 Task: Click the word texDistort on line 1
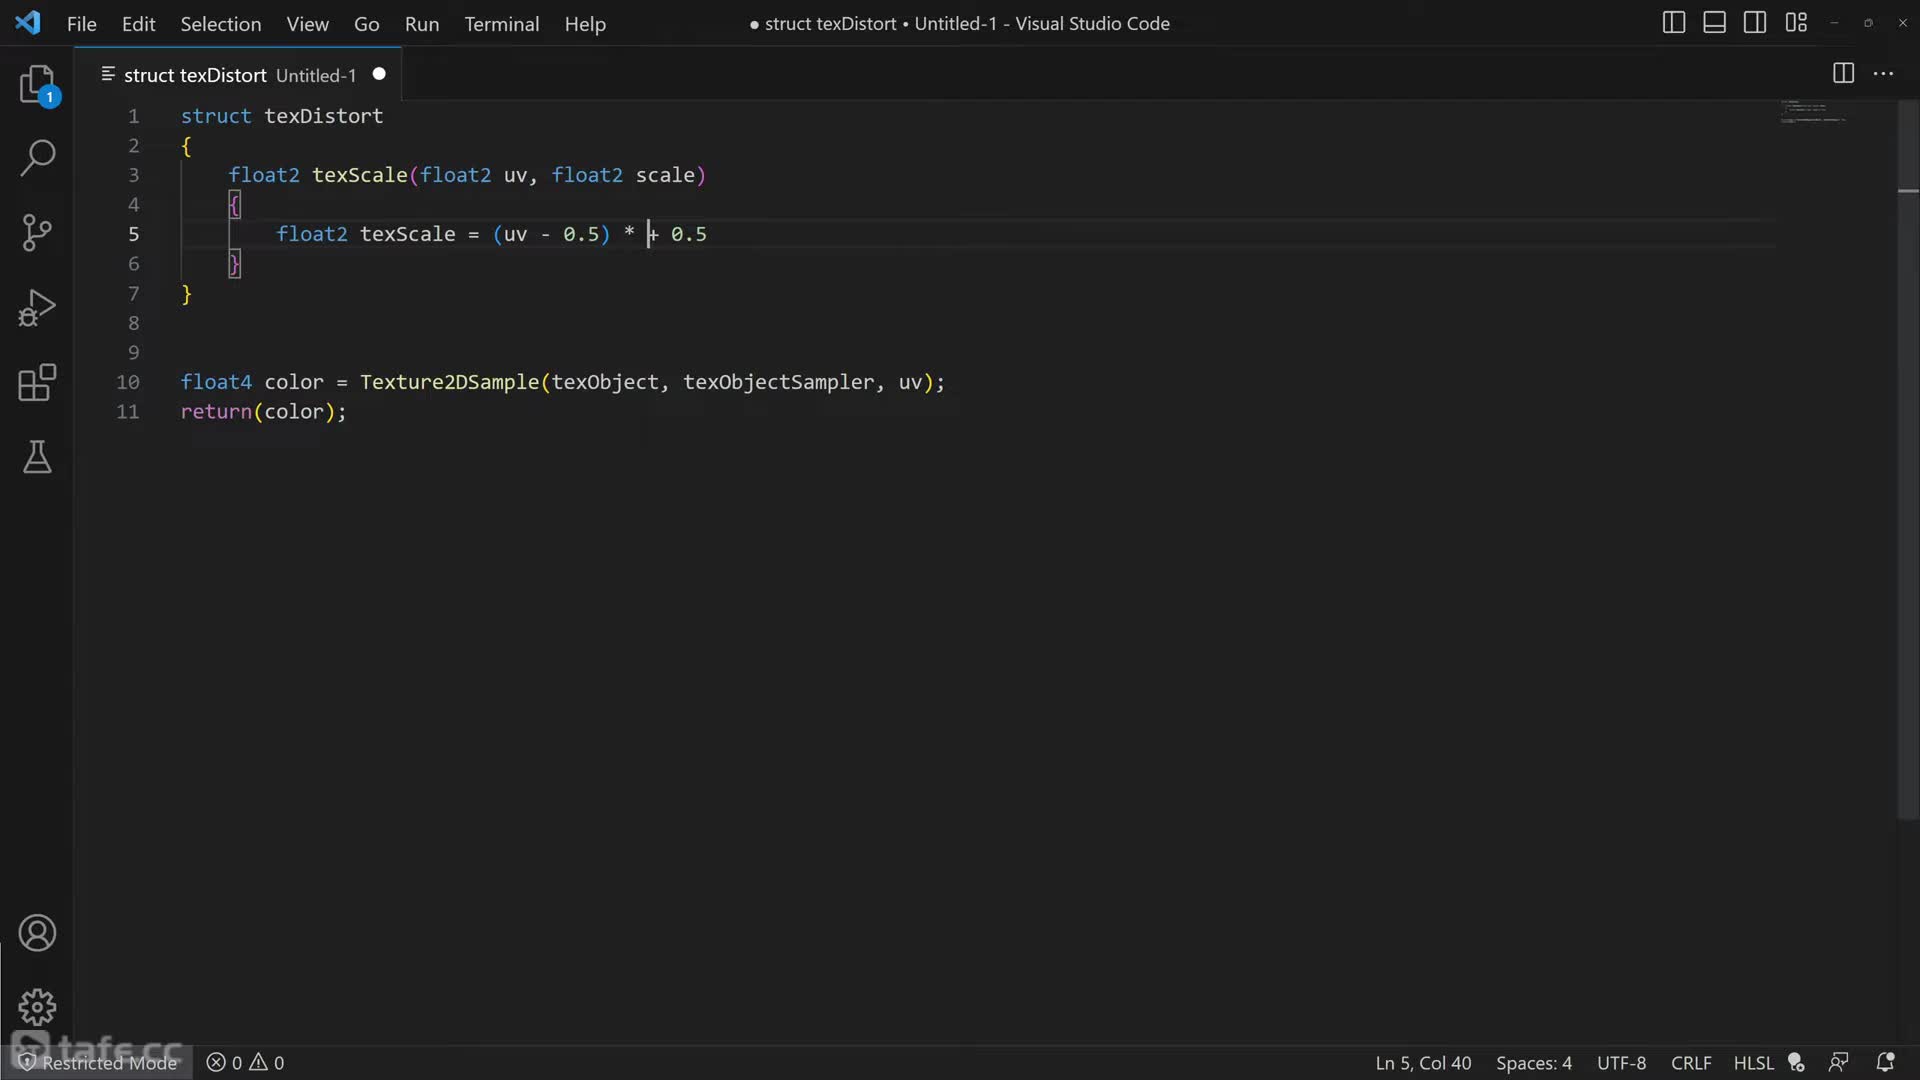(323, 116)
